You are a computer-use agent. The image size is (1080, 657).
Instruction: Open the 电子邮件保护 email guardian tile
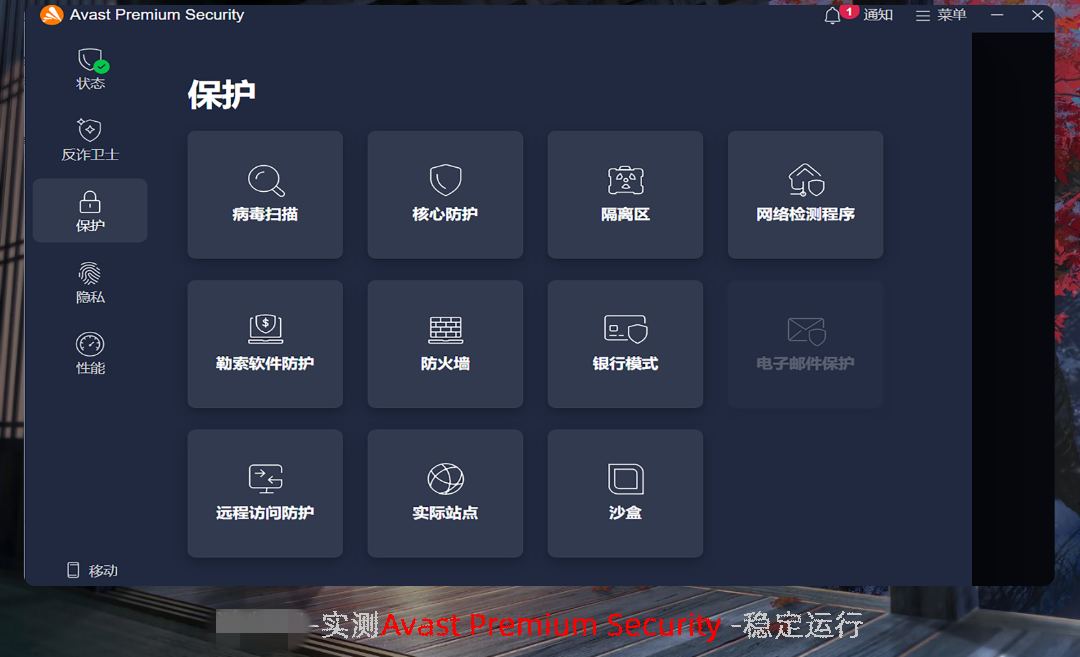click(x=805, y=344)
